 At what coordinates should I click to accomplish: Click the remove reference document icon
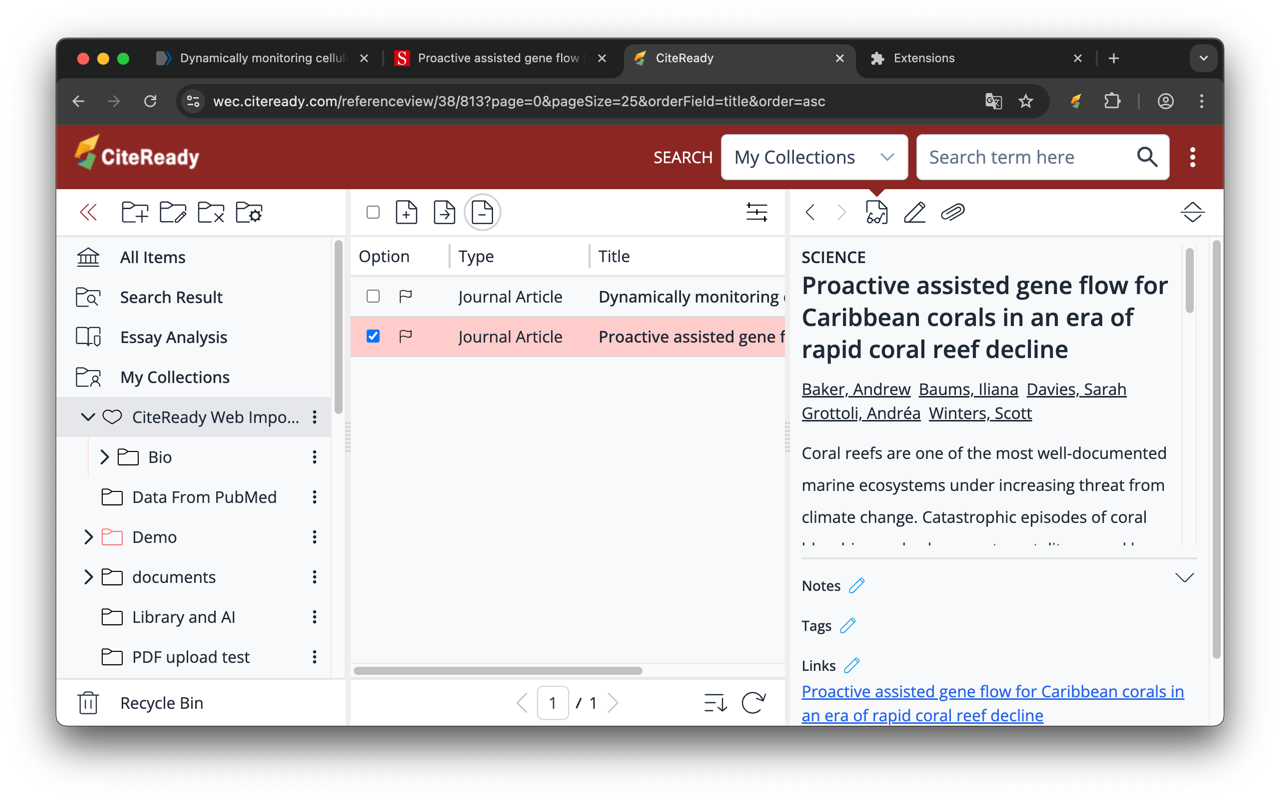482,212
